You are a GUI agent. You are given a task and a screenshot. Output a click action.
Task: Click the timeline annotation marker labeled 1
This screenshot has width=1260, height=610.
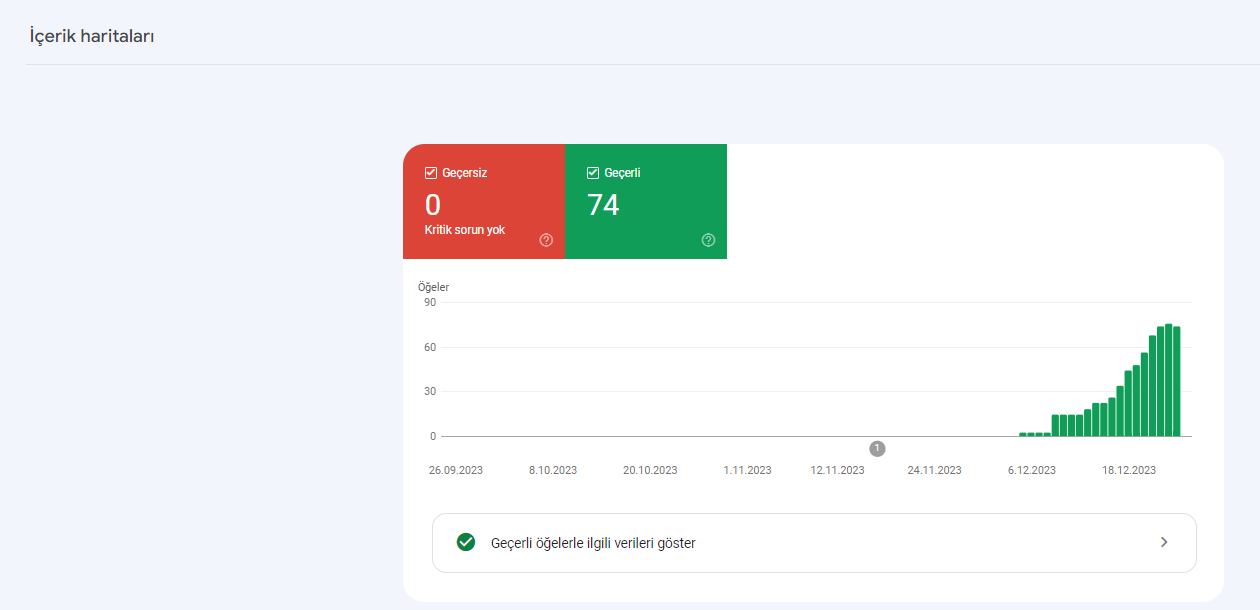(877, 449)
